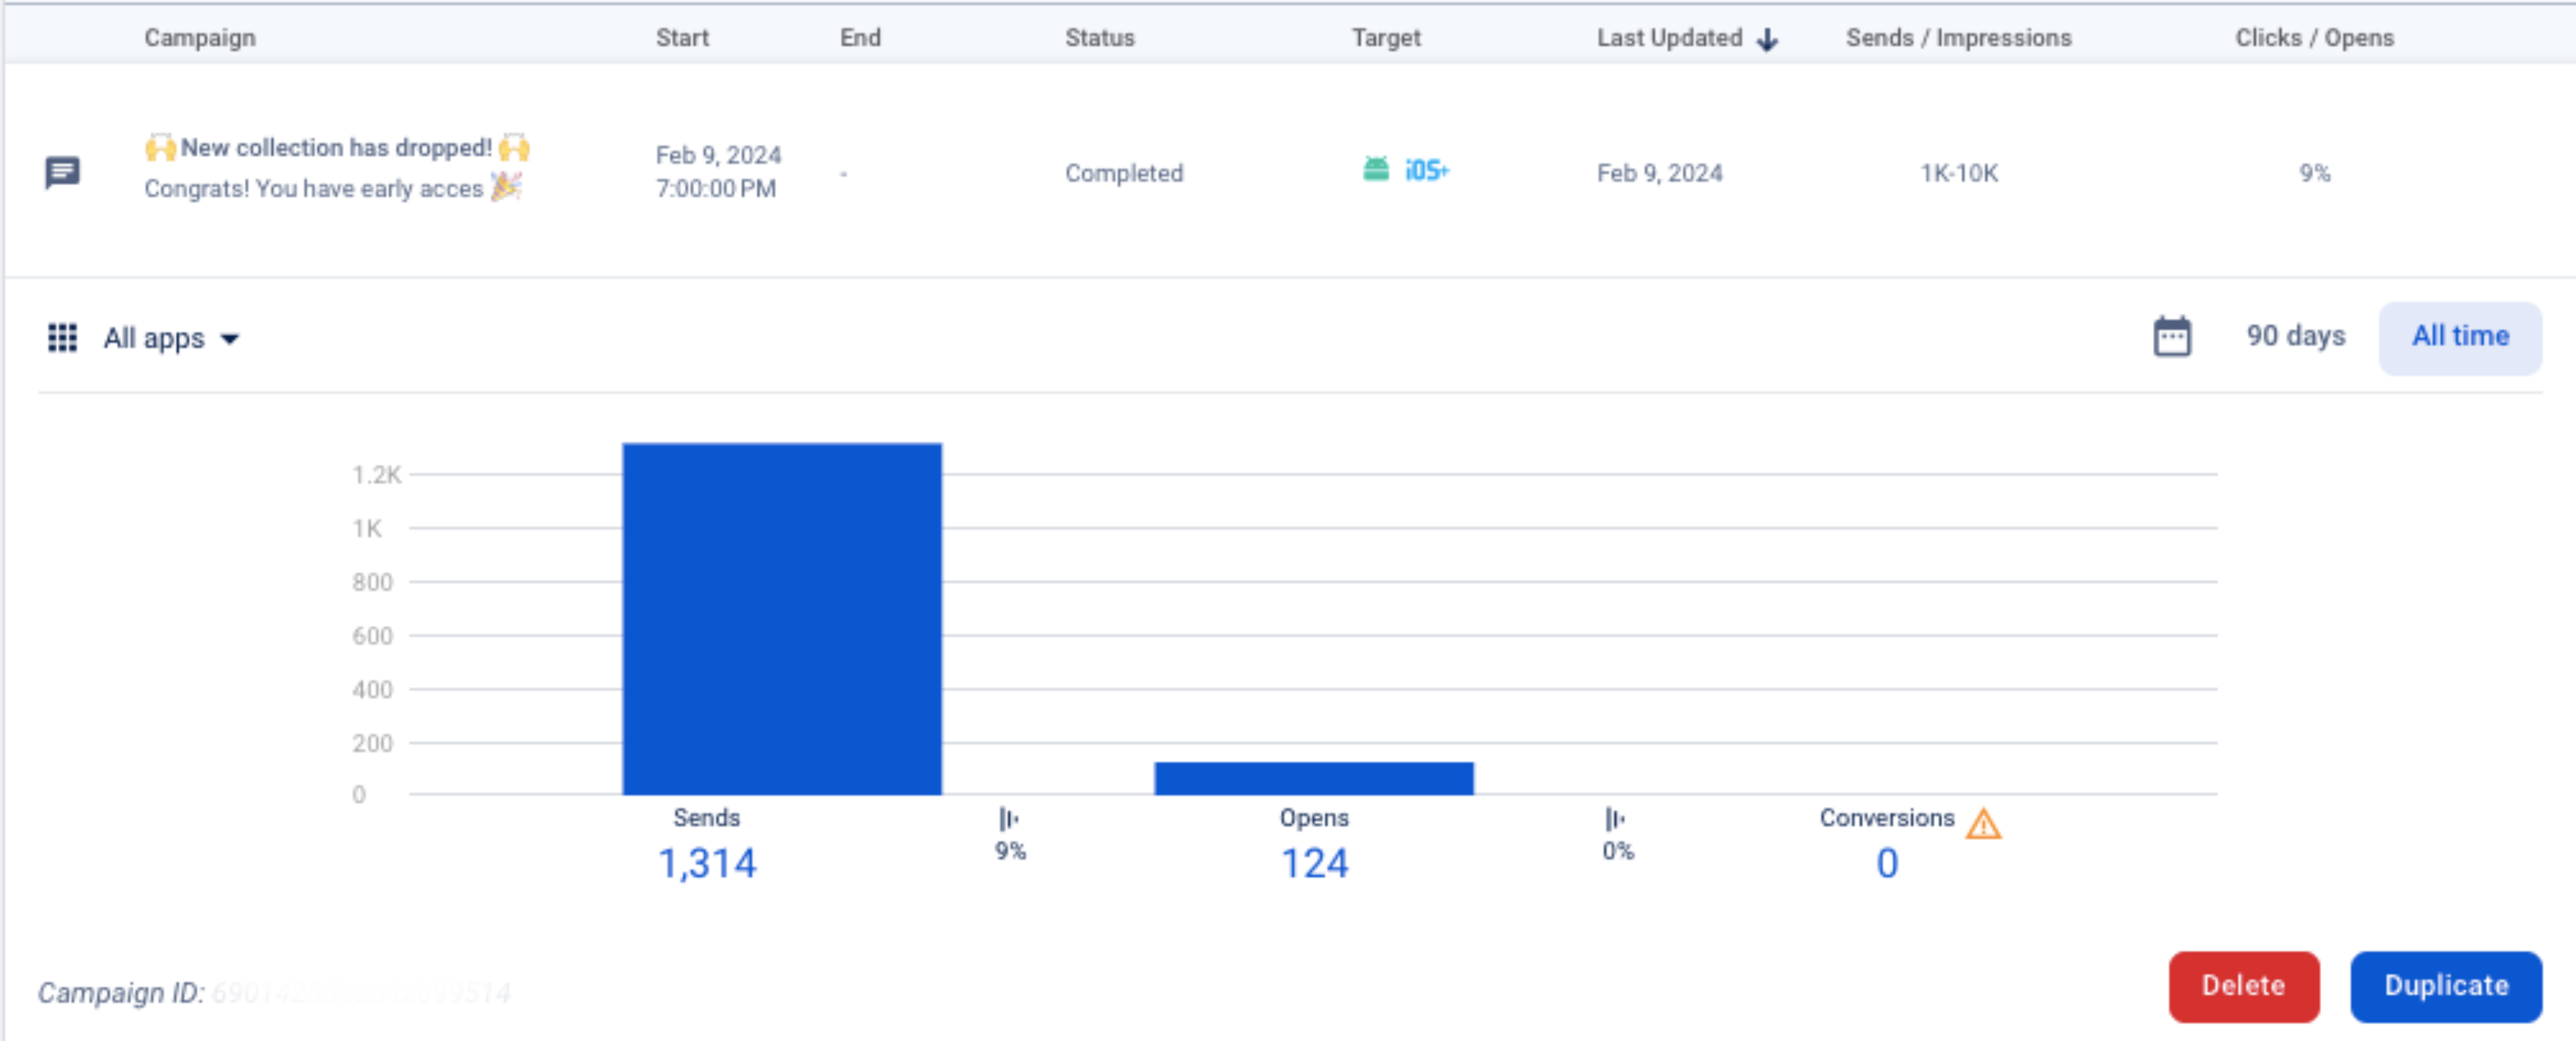Click the iOS+ target icon

point(1426,170)
